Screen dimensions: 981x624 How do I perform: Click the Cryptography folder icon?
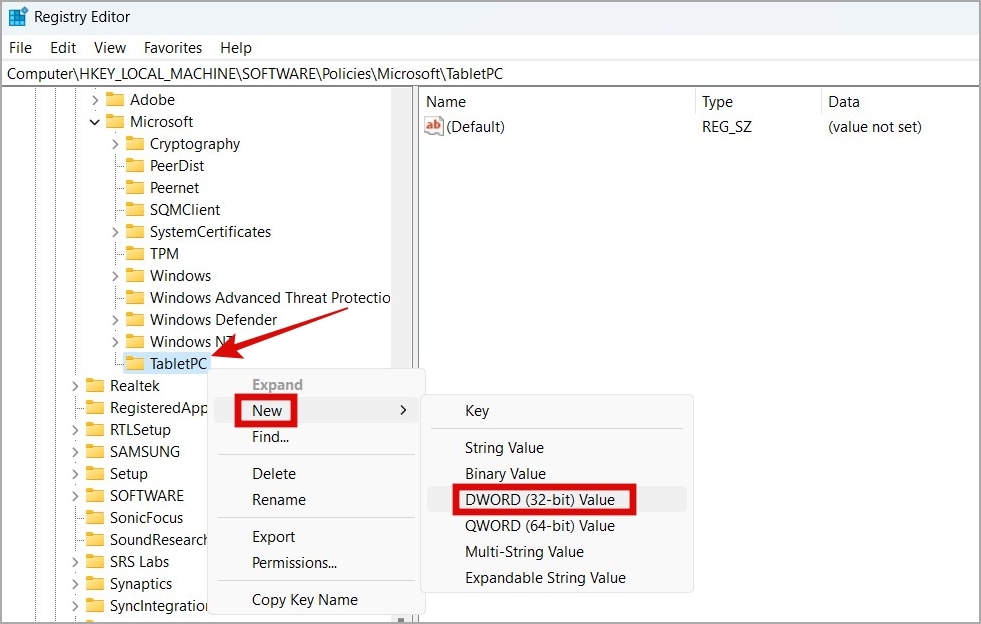click(x=135, y=144)
